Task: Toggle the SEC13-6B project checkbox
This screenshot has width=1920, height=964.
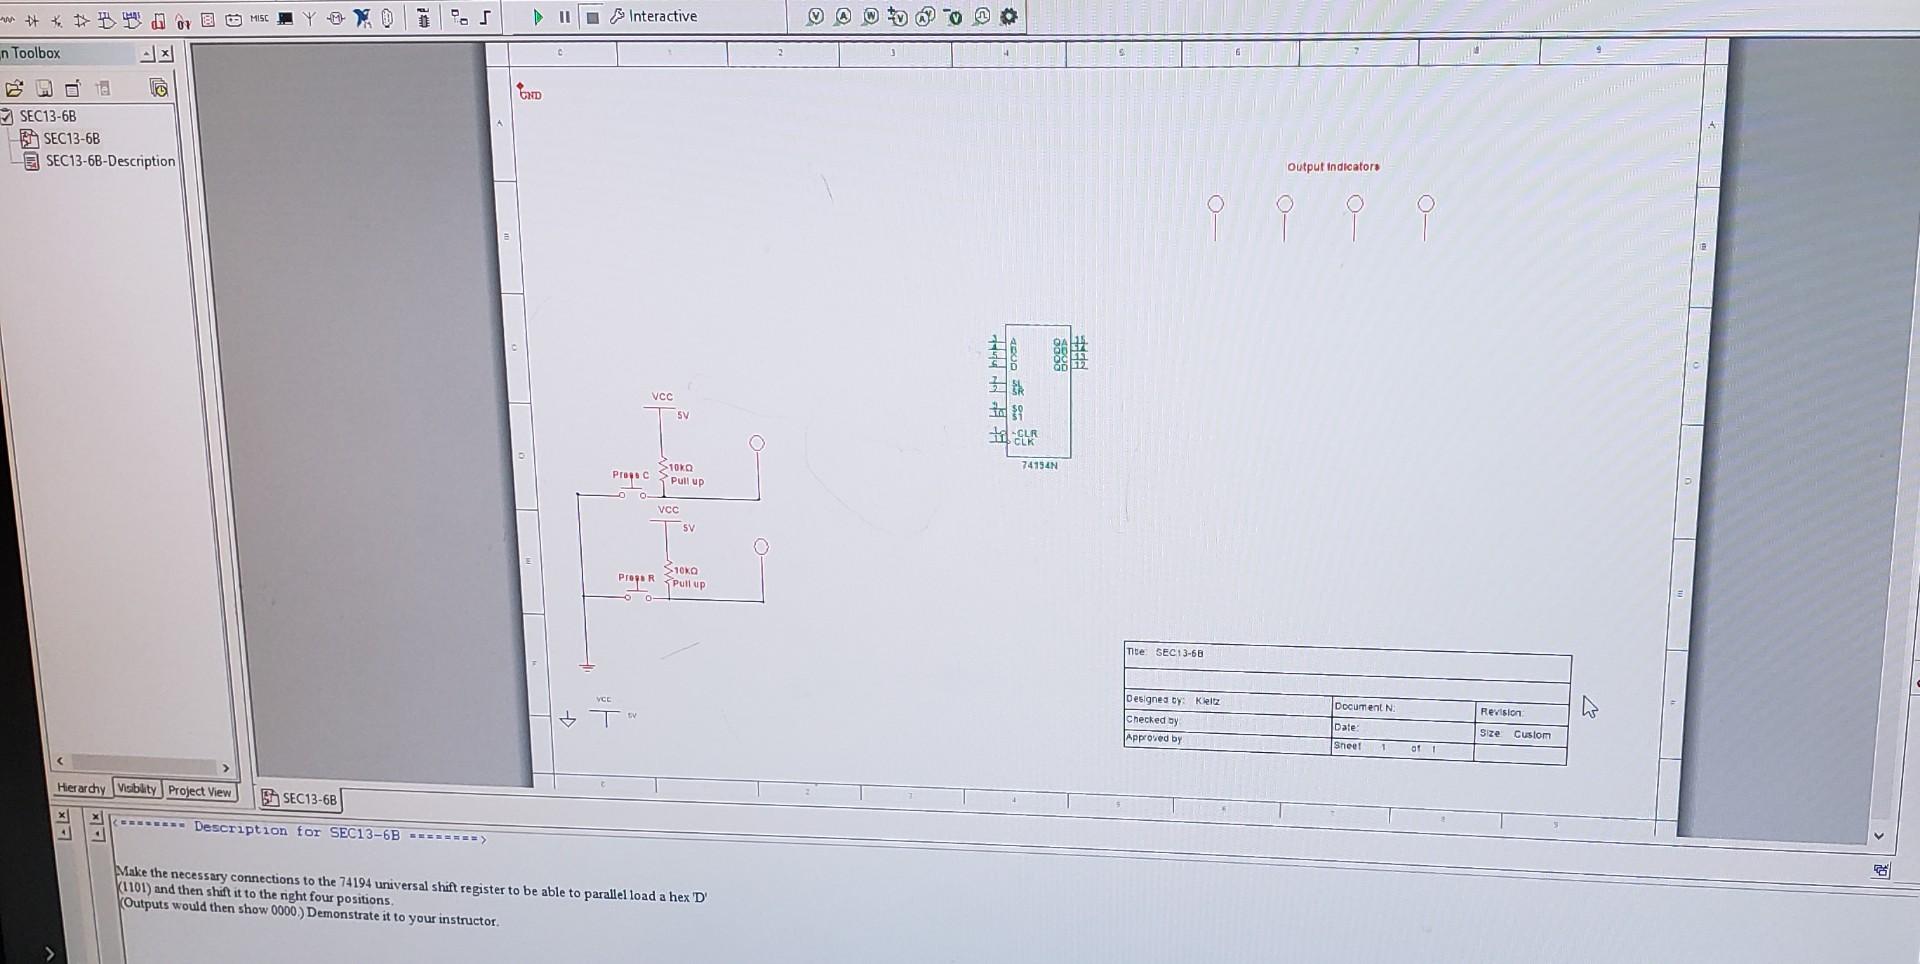Action: point(8,116)
